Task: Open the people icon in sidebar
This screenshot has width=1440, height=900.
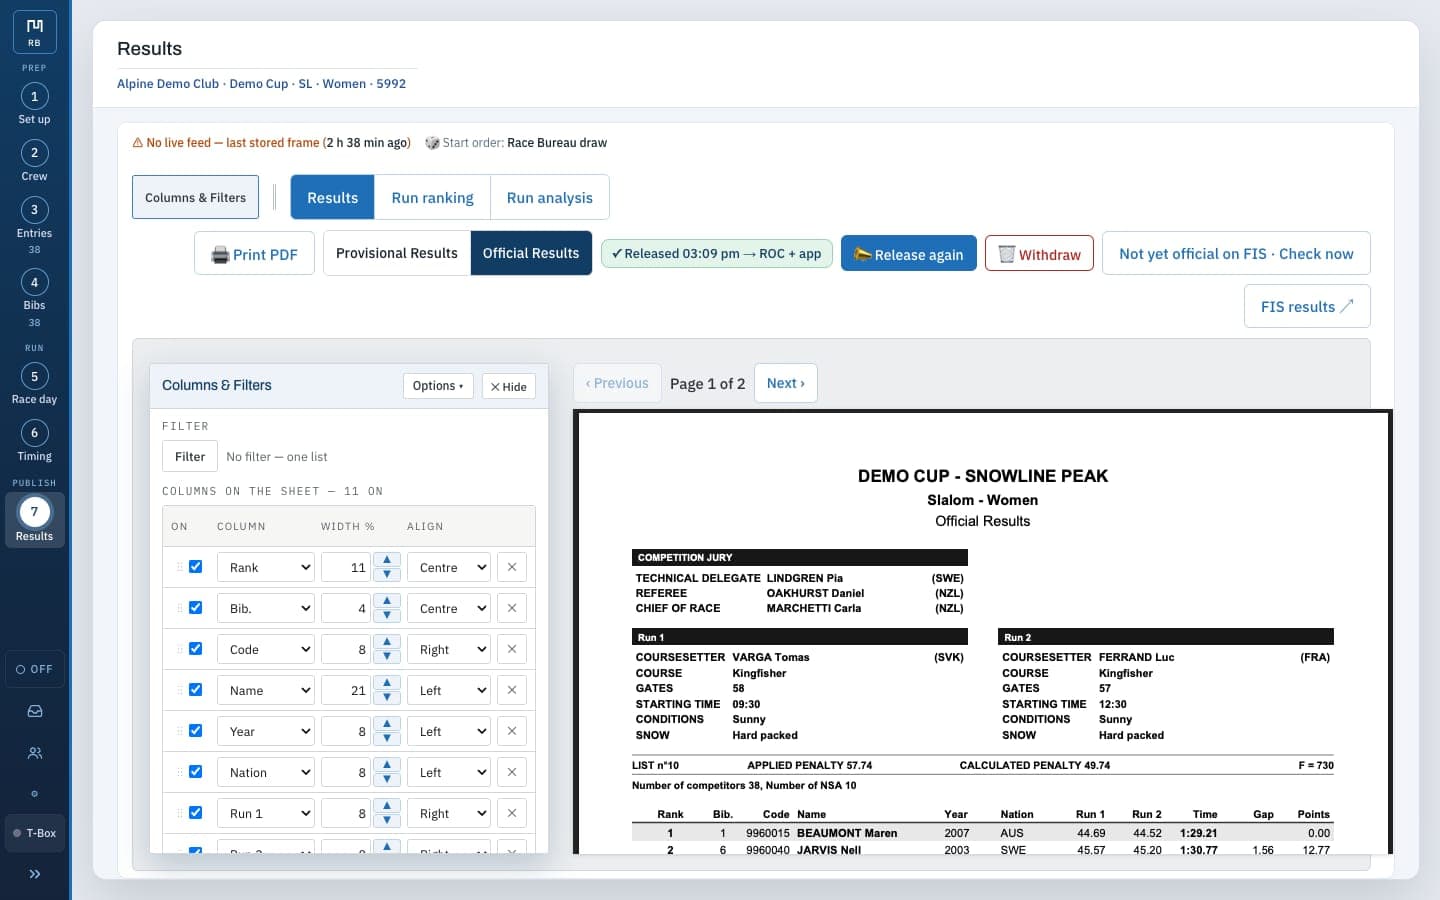Action: tap(35, 753)
